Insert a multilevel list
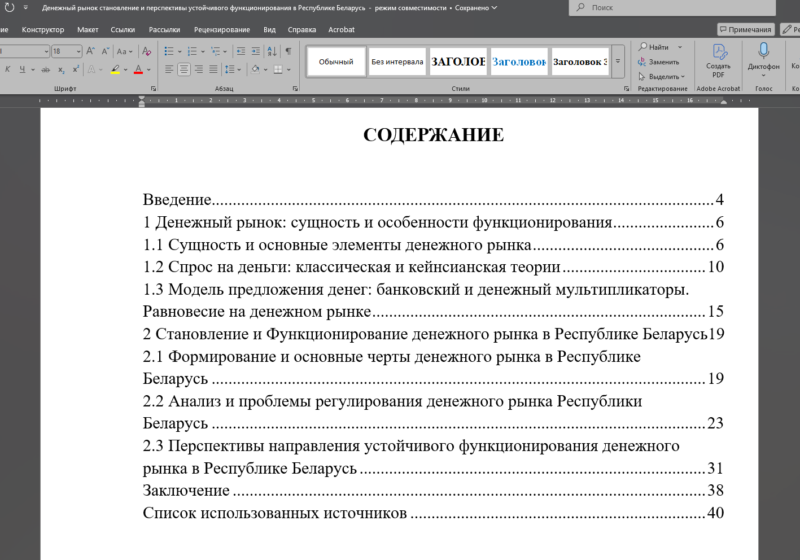This screenshot has height=560, width=800. (x=215, y=51)
